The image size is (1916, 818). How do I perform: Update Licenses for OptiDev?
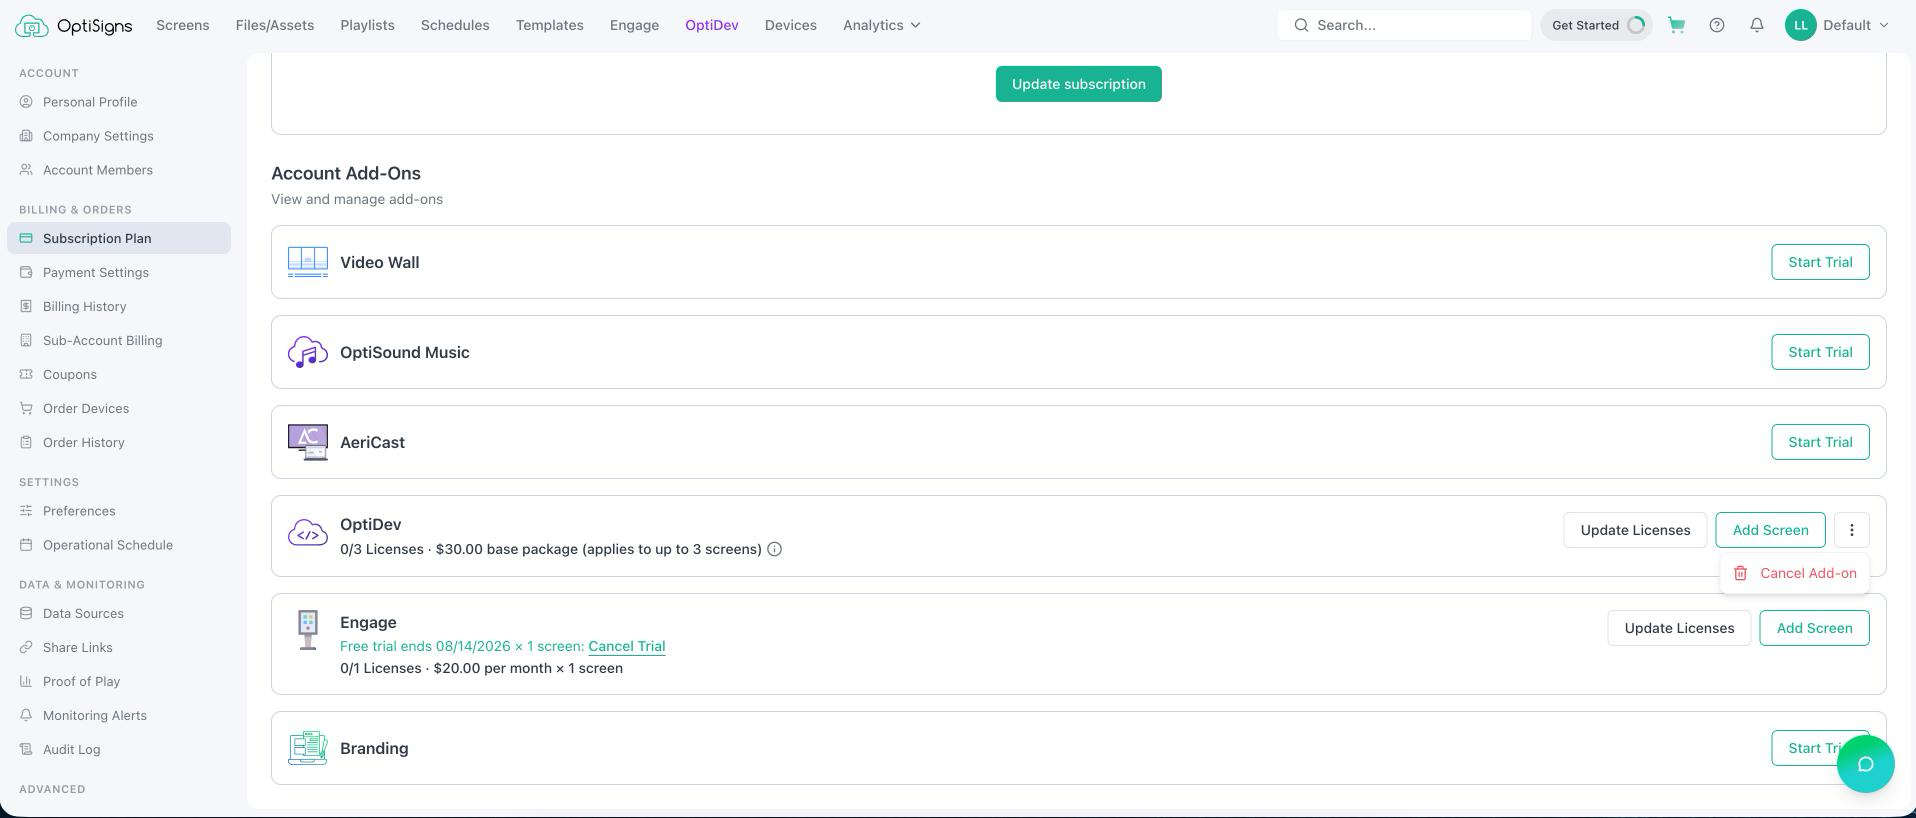point(1635,530)
